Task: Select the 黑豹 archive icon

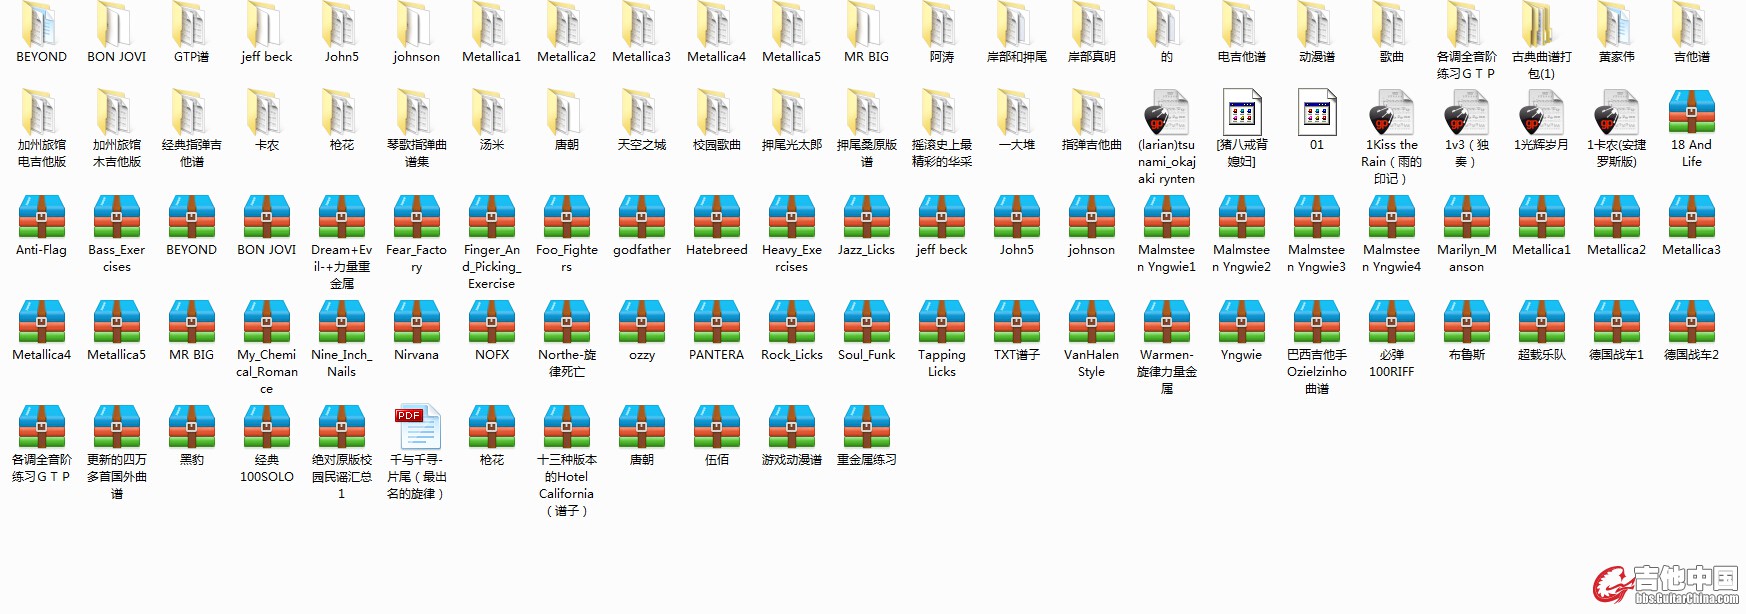Action: pyautogui.click(x=192, y=427)
